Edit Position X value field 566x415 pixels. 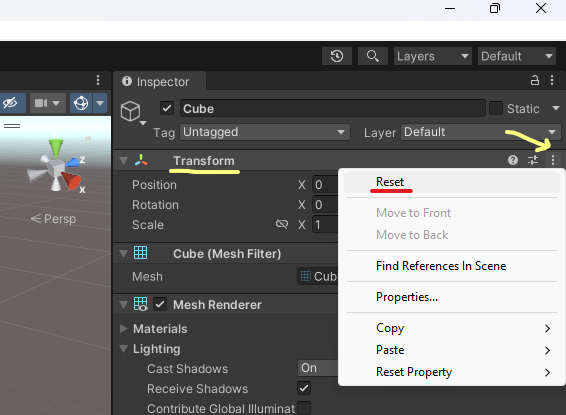click(325, 185)
